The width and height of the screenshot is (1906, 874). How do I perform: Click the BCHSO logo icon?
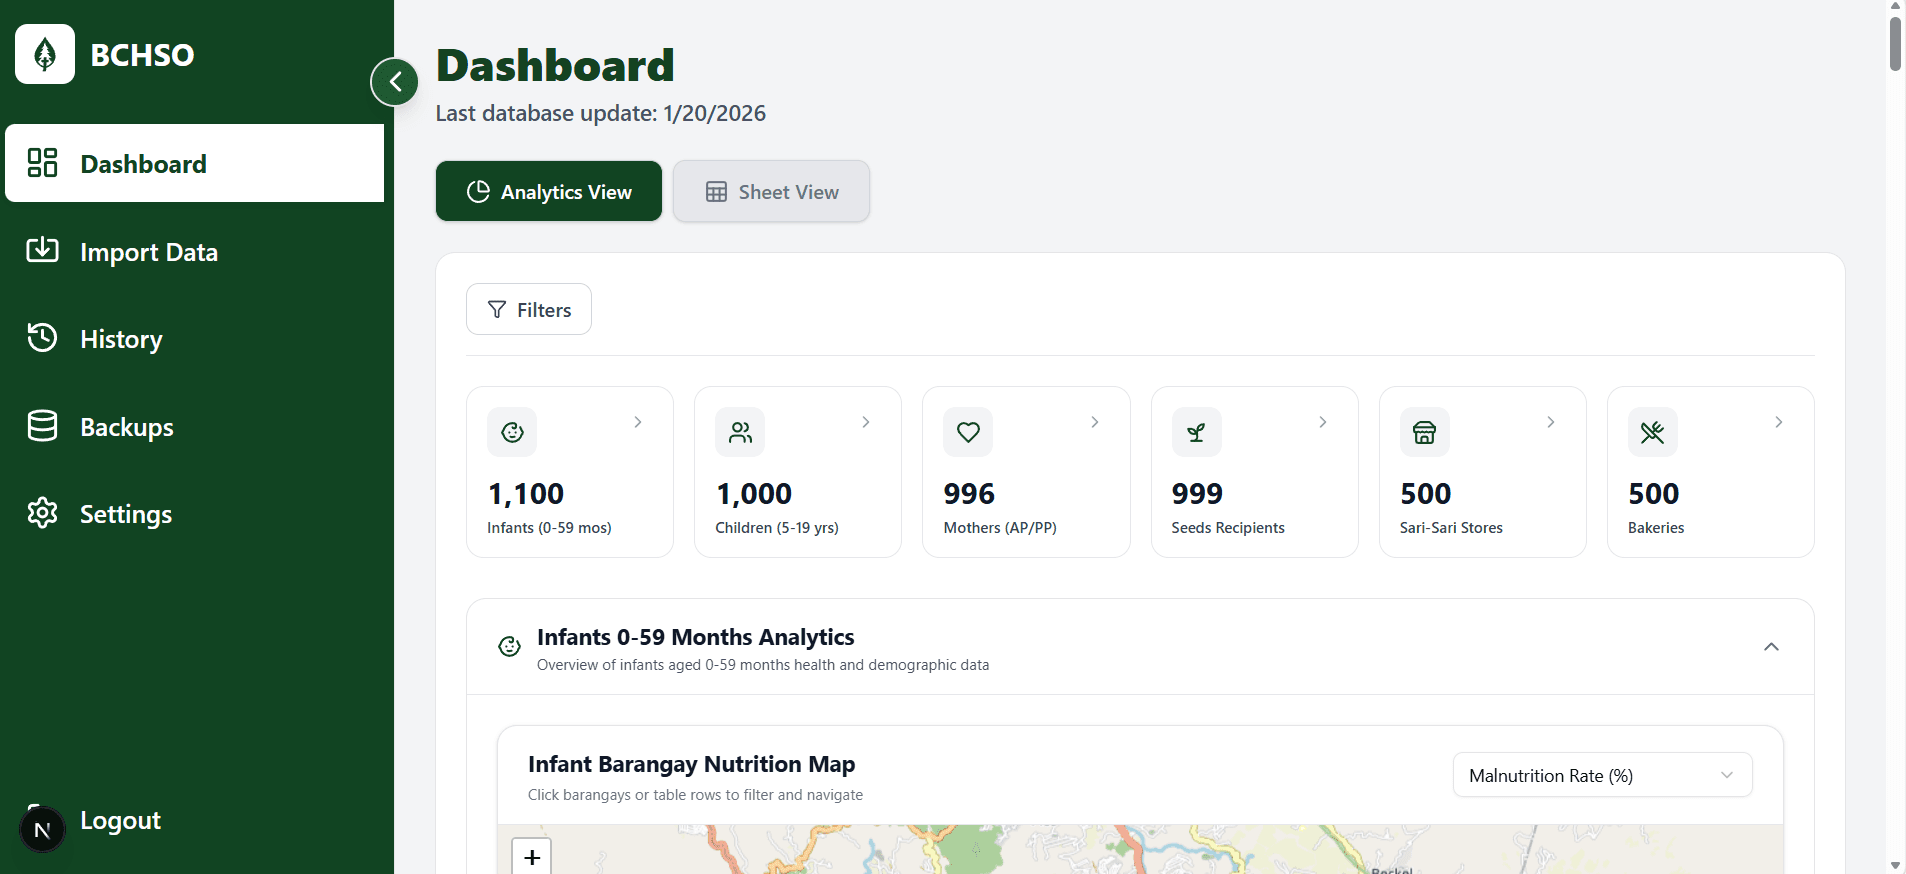pyautogui.click(x=45, y=54)
